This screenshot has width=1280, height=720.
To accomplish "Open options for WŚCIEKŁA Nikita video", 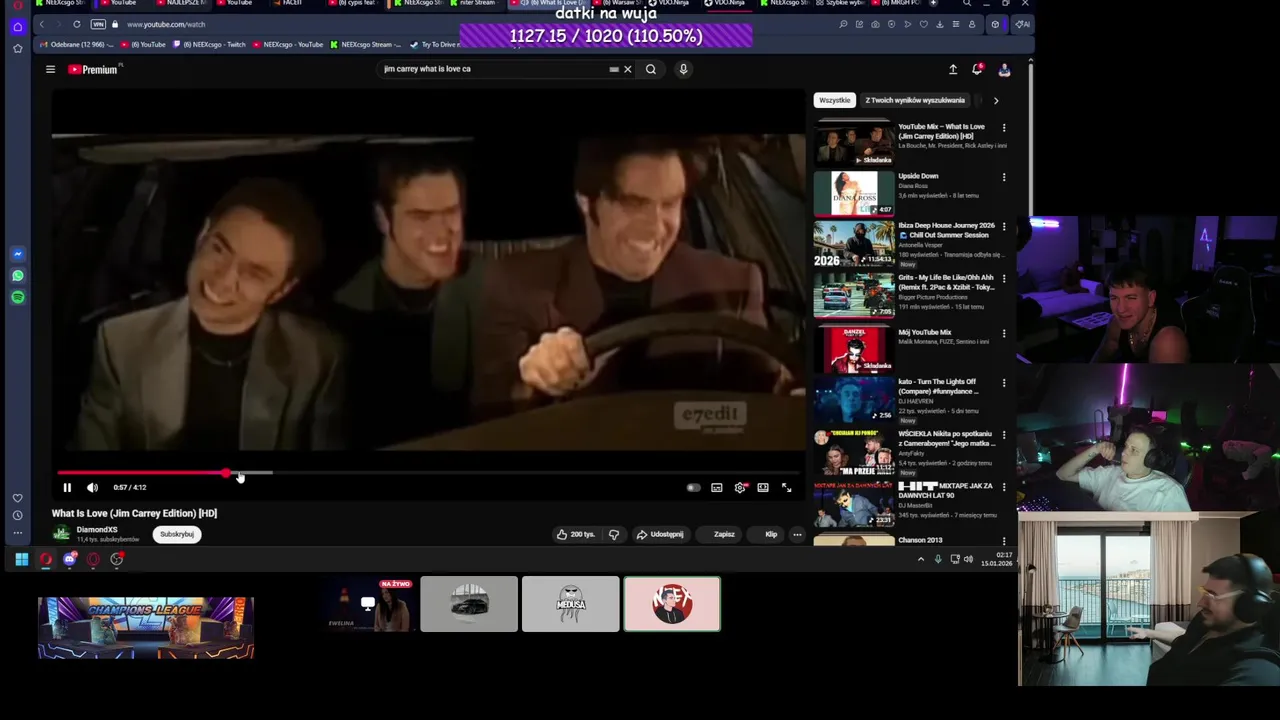I will (x=1004, y=435).
